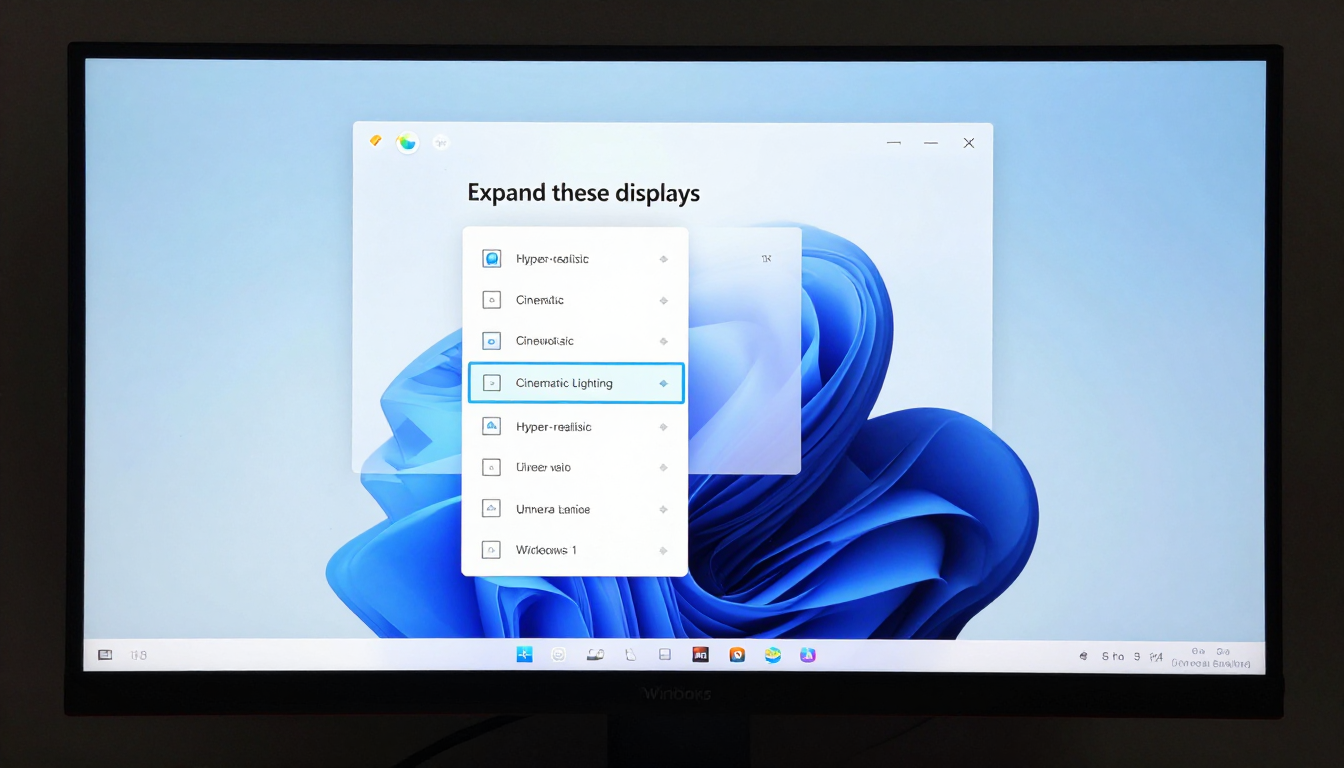Close the Expand these displays window

tap(968, 143)
